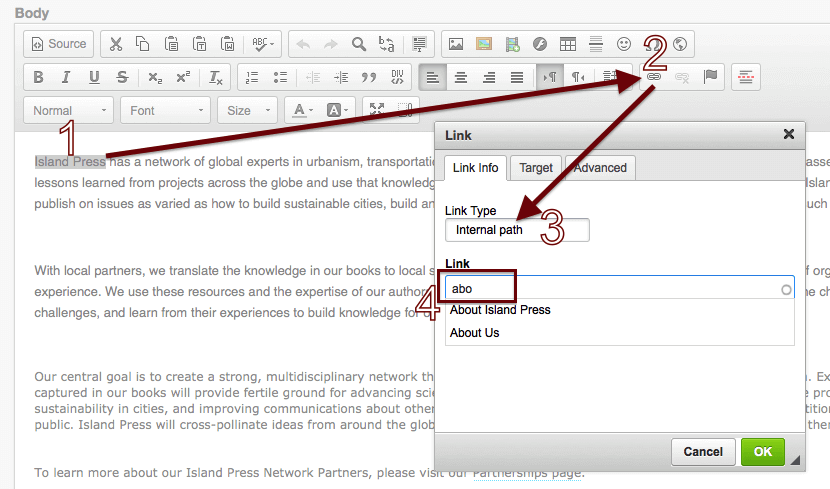Toggle the block quote icon
This screenshot has height=489, width=830.
(x=369, y=77)
